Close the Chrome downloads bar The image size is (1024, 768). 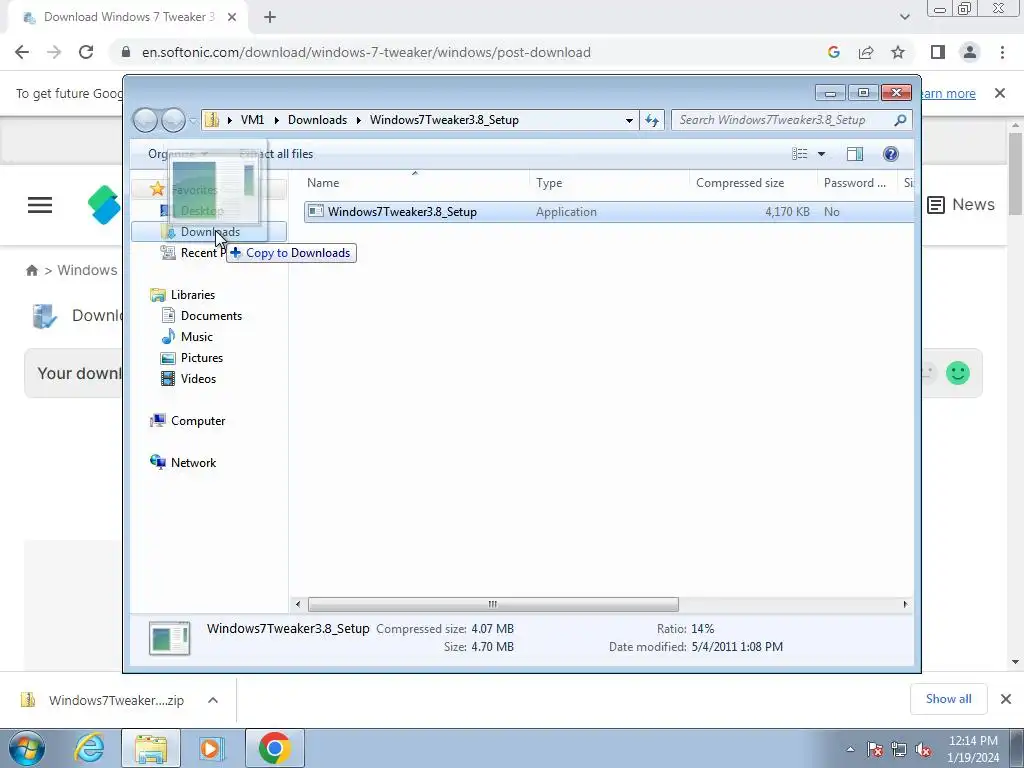(1006, 699)
